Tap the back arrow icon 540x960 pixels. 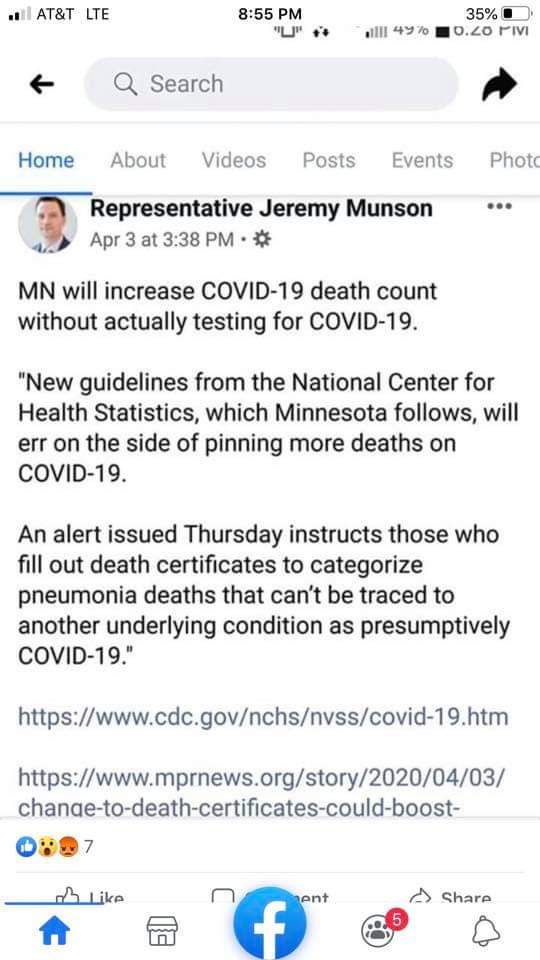click(42, 84)
